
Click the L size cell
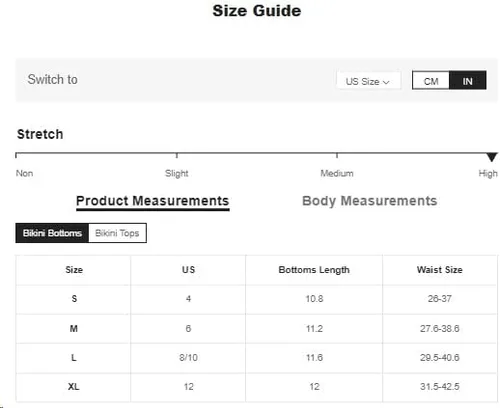(x=74, y=358)
